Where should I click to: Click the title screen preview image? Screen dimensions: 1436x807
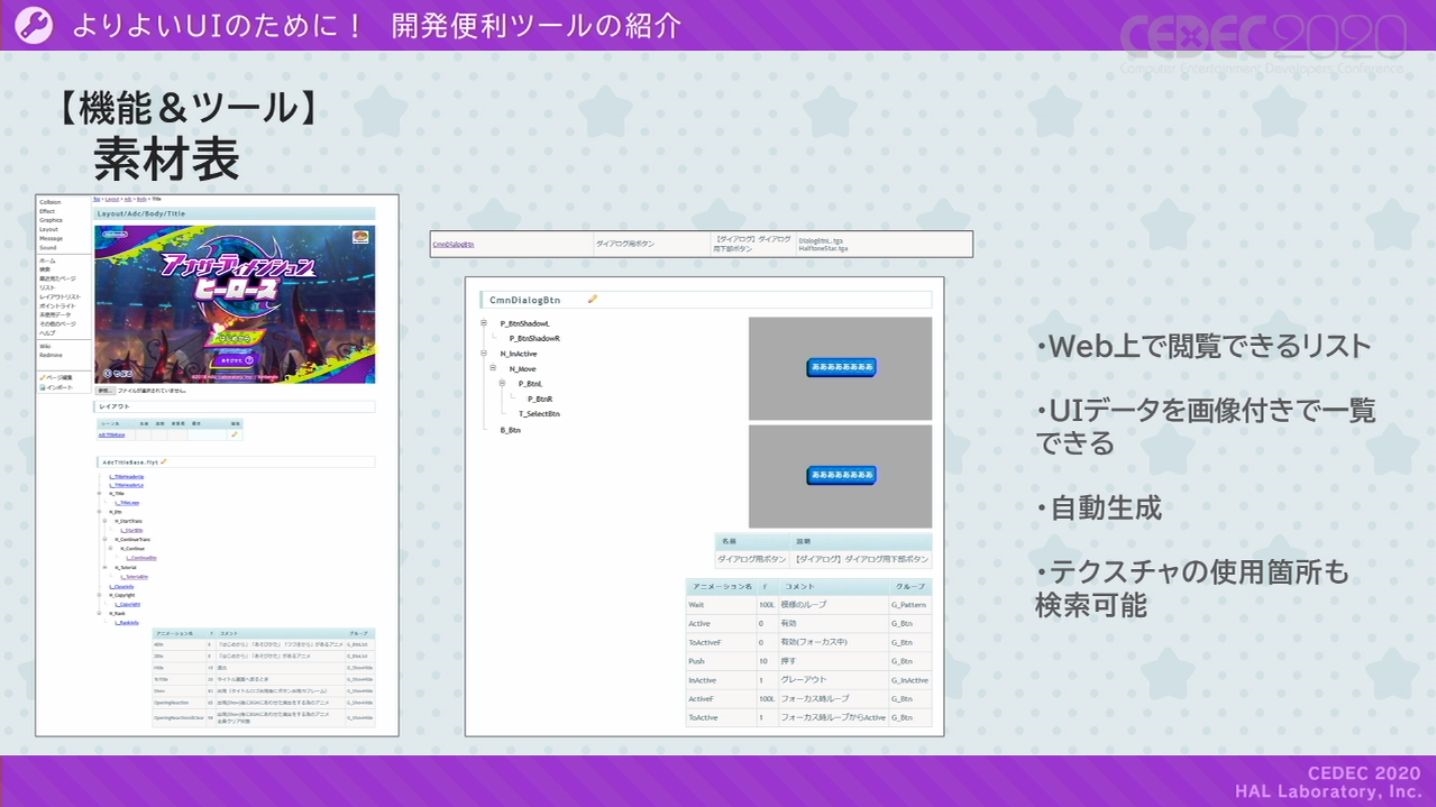pos(235,304)
